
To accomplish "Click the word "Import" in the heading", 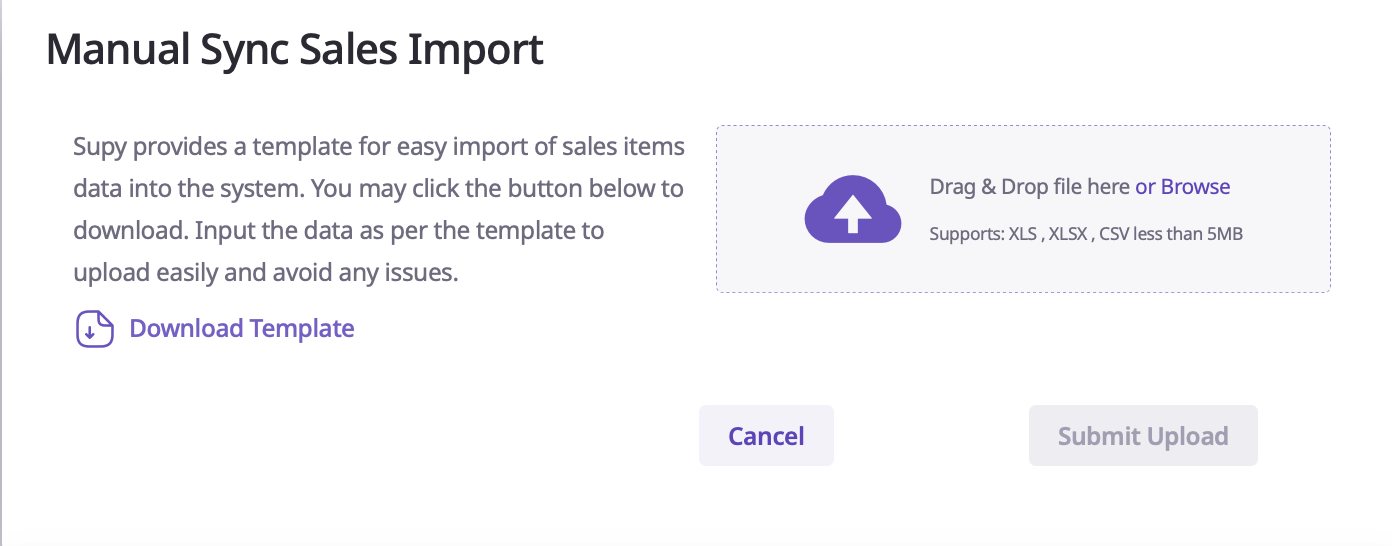I will pos(477,49).
